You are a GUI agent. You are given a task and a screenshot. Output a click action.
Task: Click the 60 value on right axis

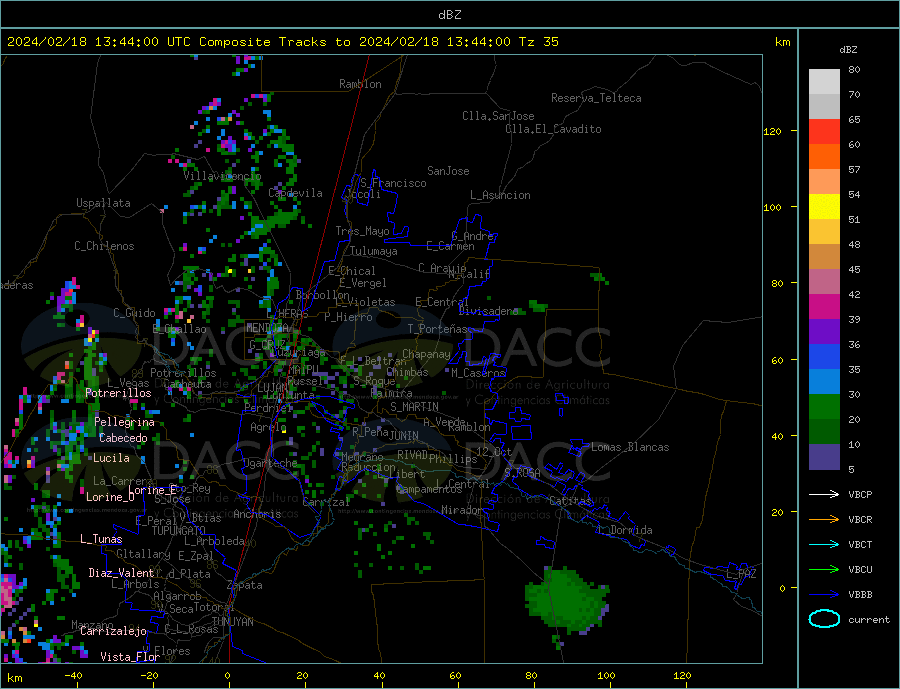(x=777, y=361)
